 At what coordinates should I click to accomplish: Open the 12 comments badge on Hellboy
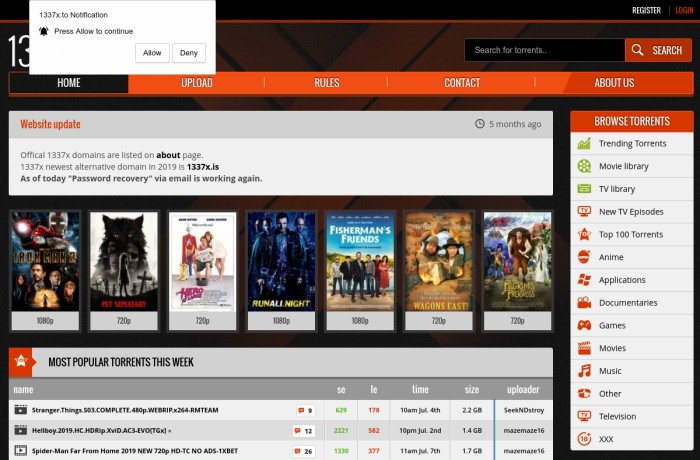pos(304,431)
